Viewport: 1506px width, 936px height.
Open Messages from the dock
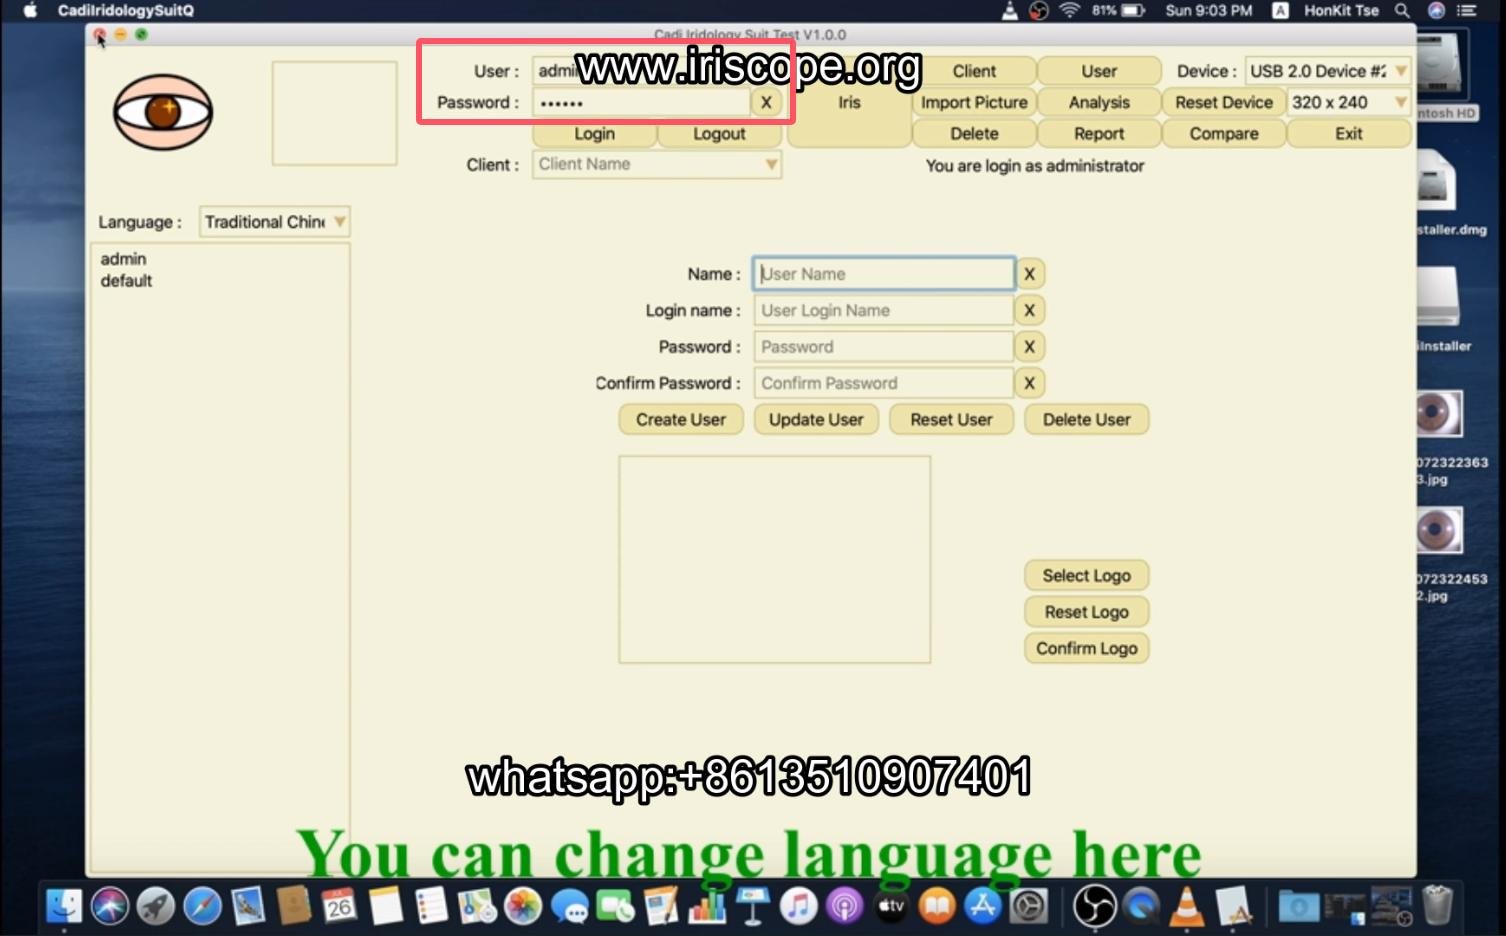click(569, 906)
